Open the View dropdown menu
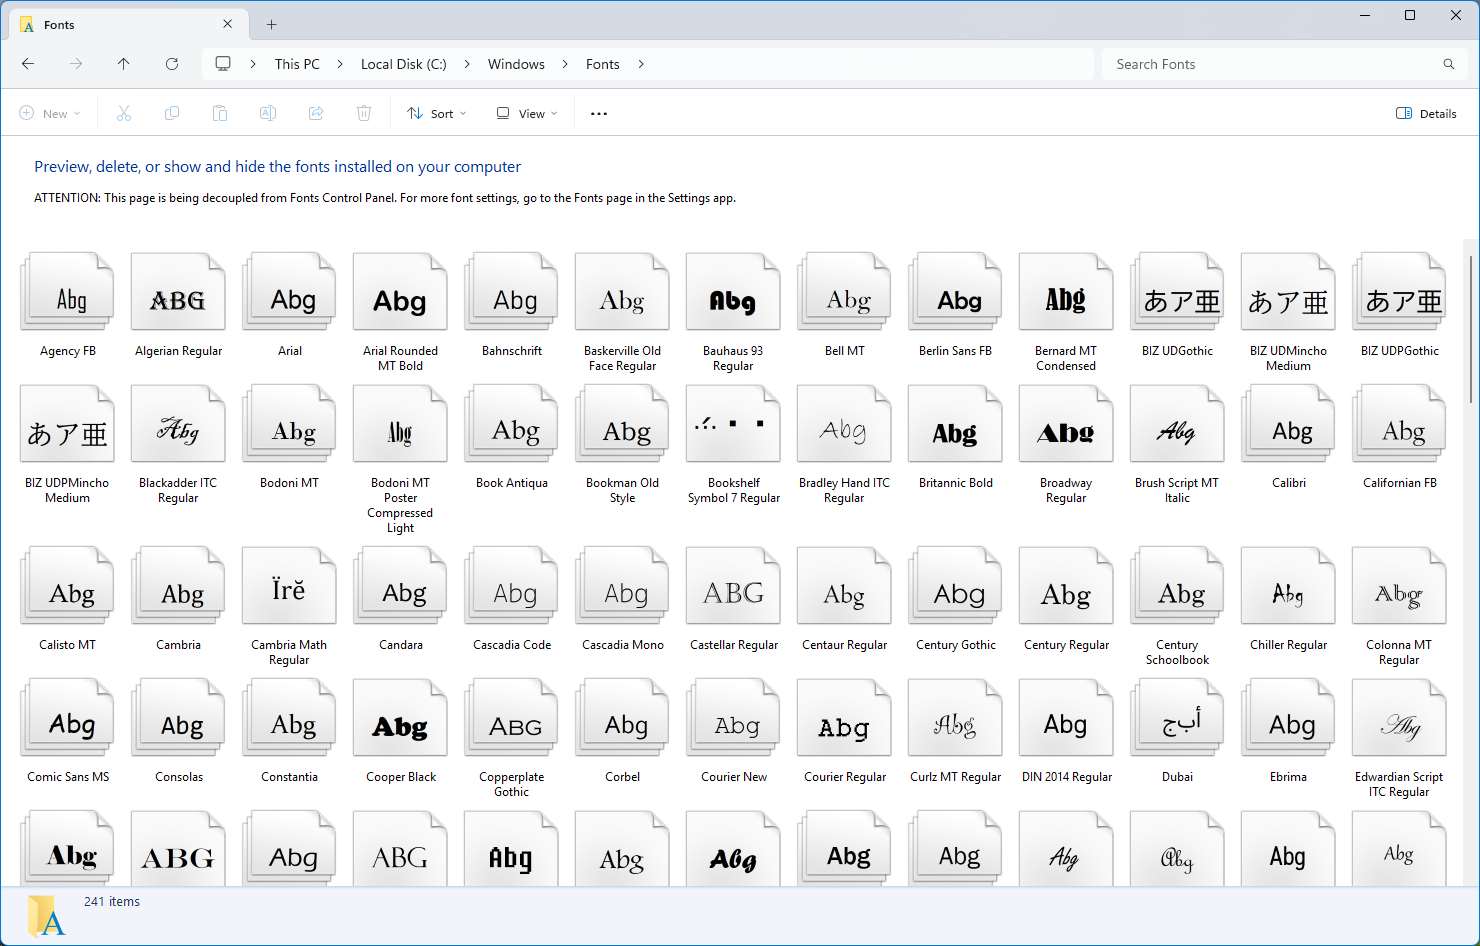This screenshot has width=1480, height=946. pos(527,113)
